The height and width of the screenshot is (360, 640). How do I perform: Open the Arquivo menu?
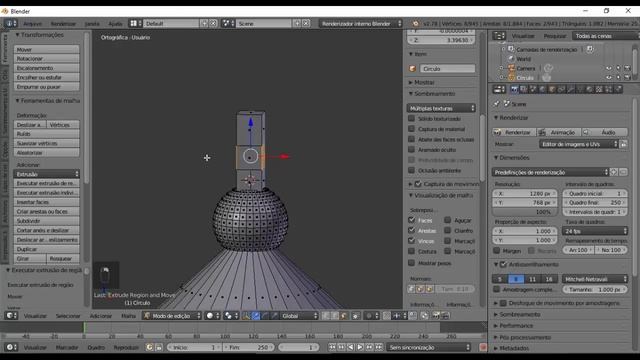tap(32, 24)
